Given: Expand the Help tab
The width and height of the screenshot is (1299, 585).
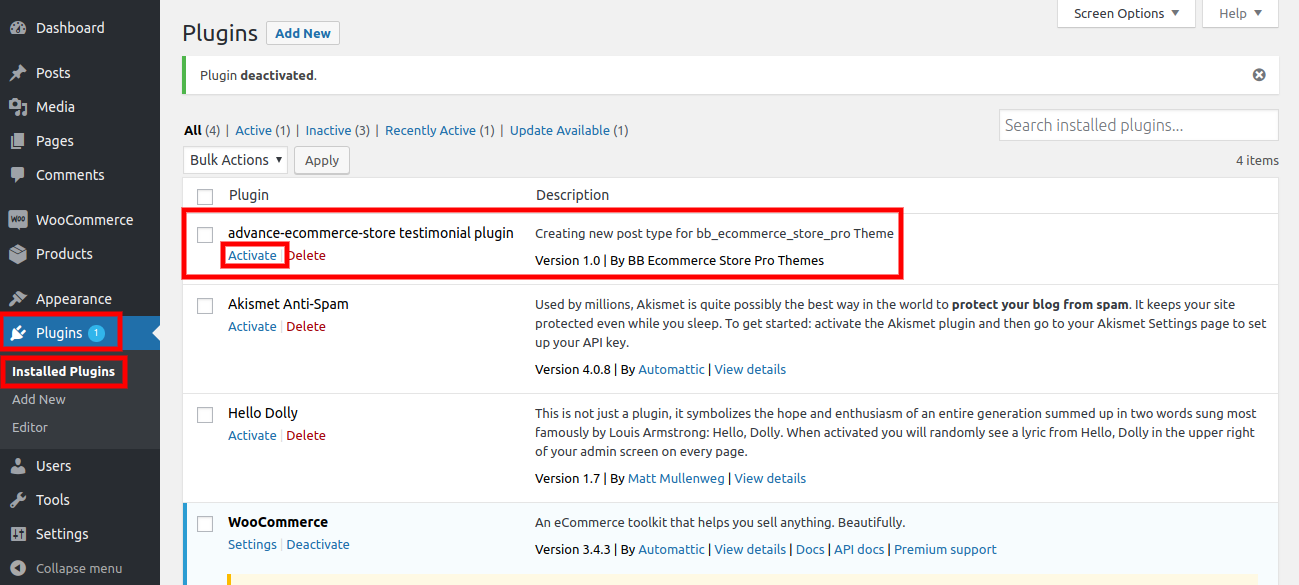Looking at the screenshot, I should pyautogui.click(x=1240, y=14).
